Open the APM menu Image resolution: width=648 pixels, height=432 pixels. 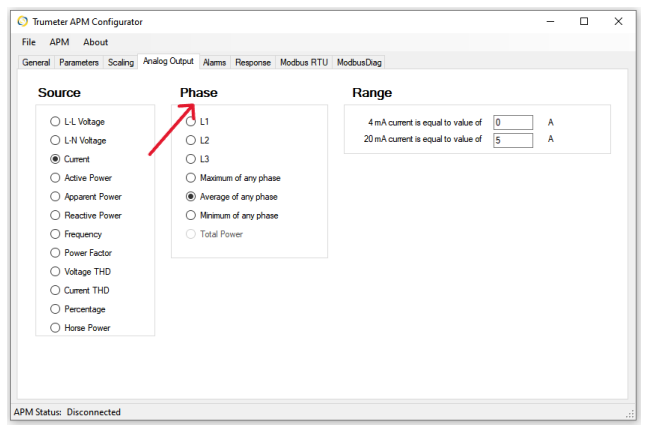pos(59,42)
